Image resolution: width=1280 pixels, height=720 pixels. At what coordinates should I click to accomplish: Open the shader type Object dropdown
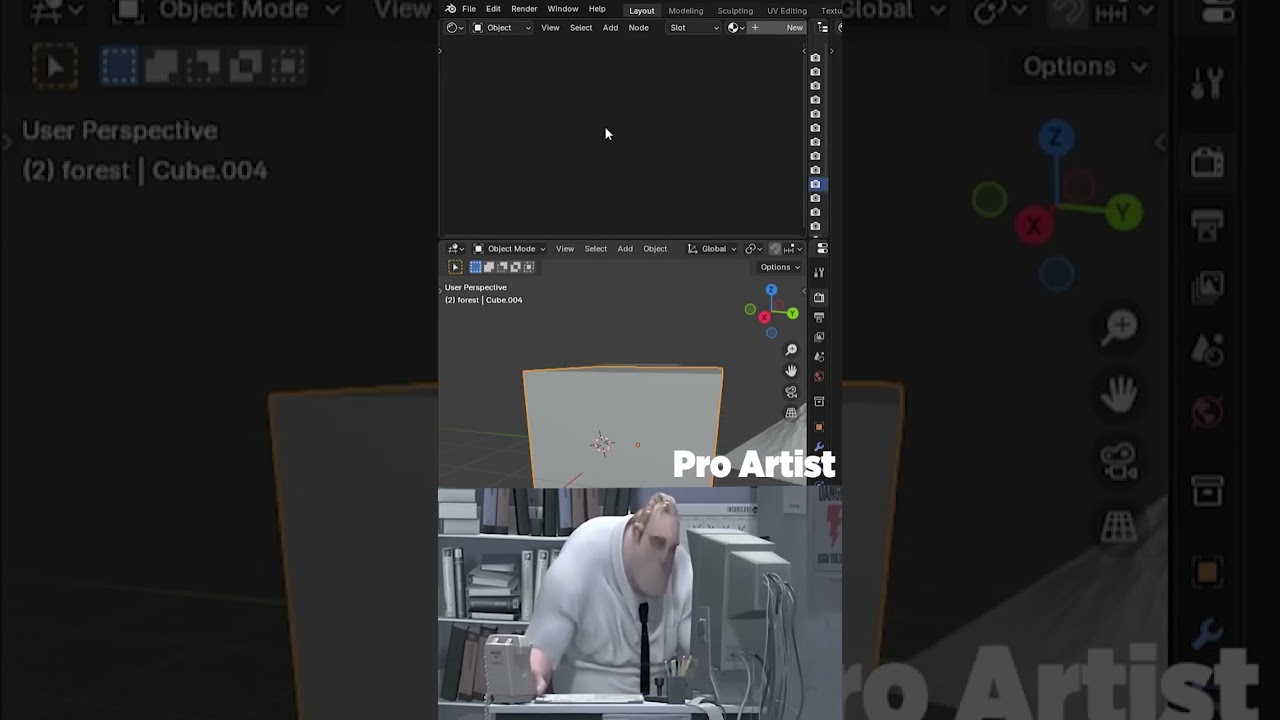tap(501, 28)
